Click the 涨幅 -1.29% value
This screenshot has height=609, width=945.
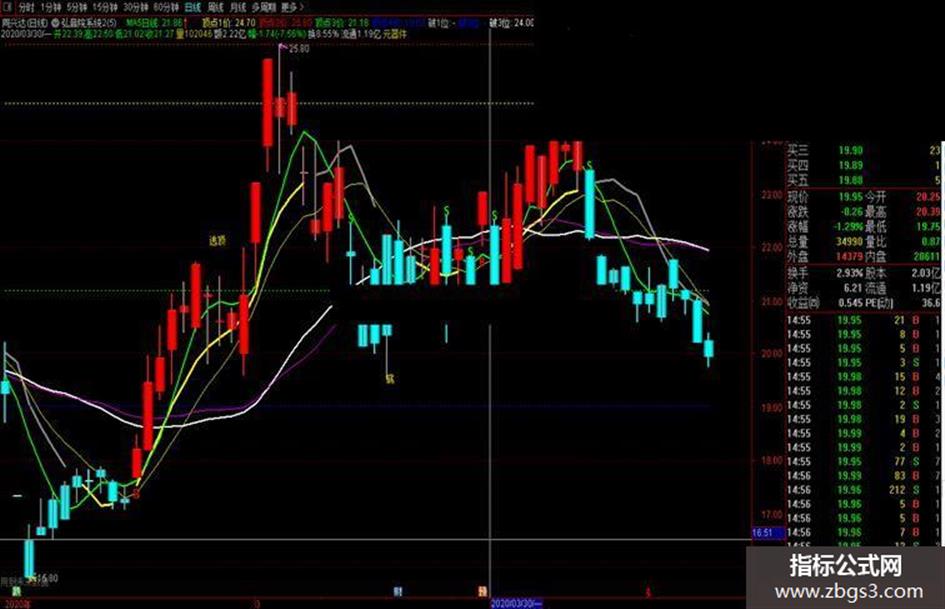[x=849, y=227]
